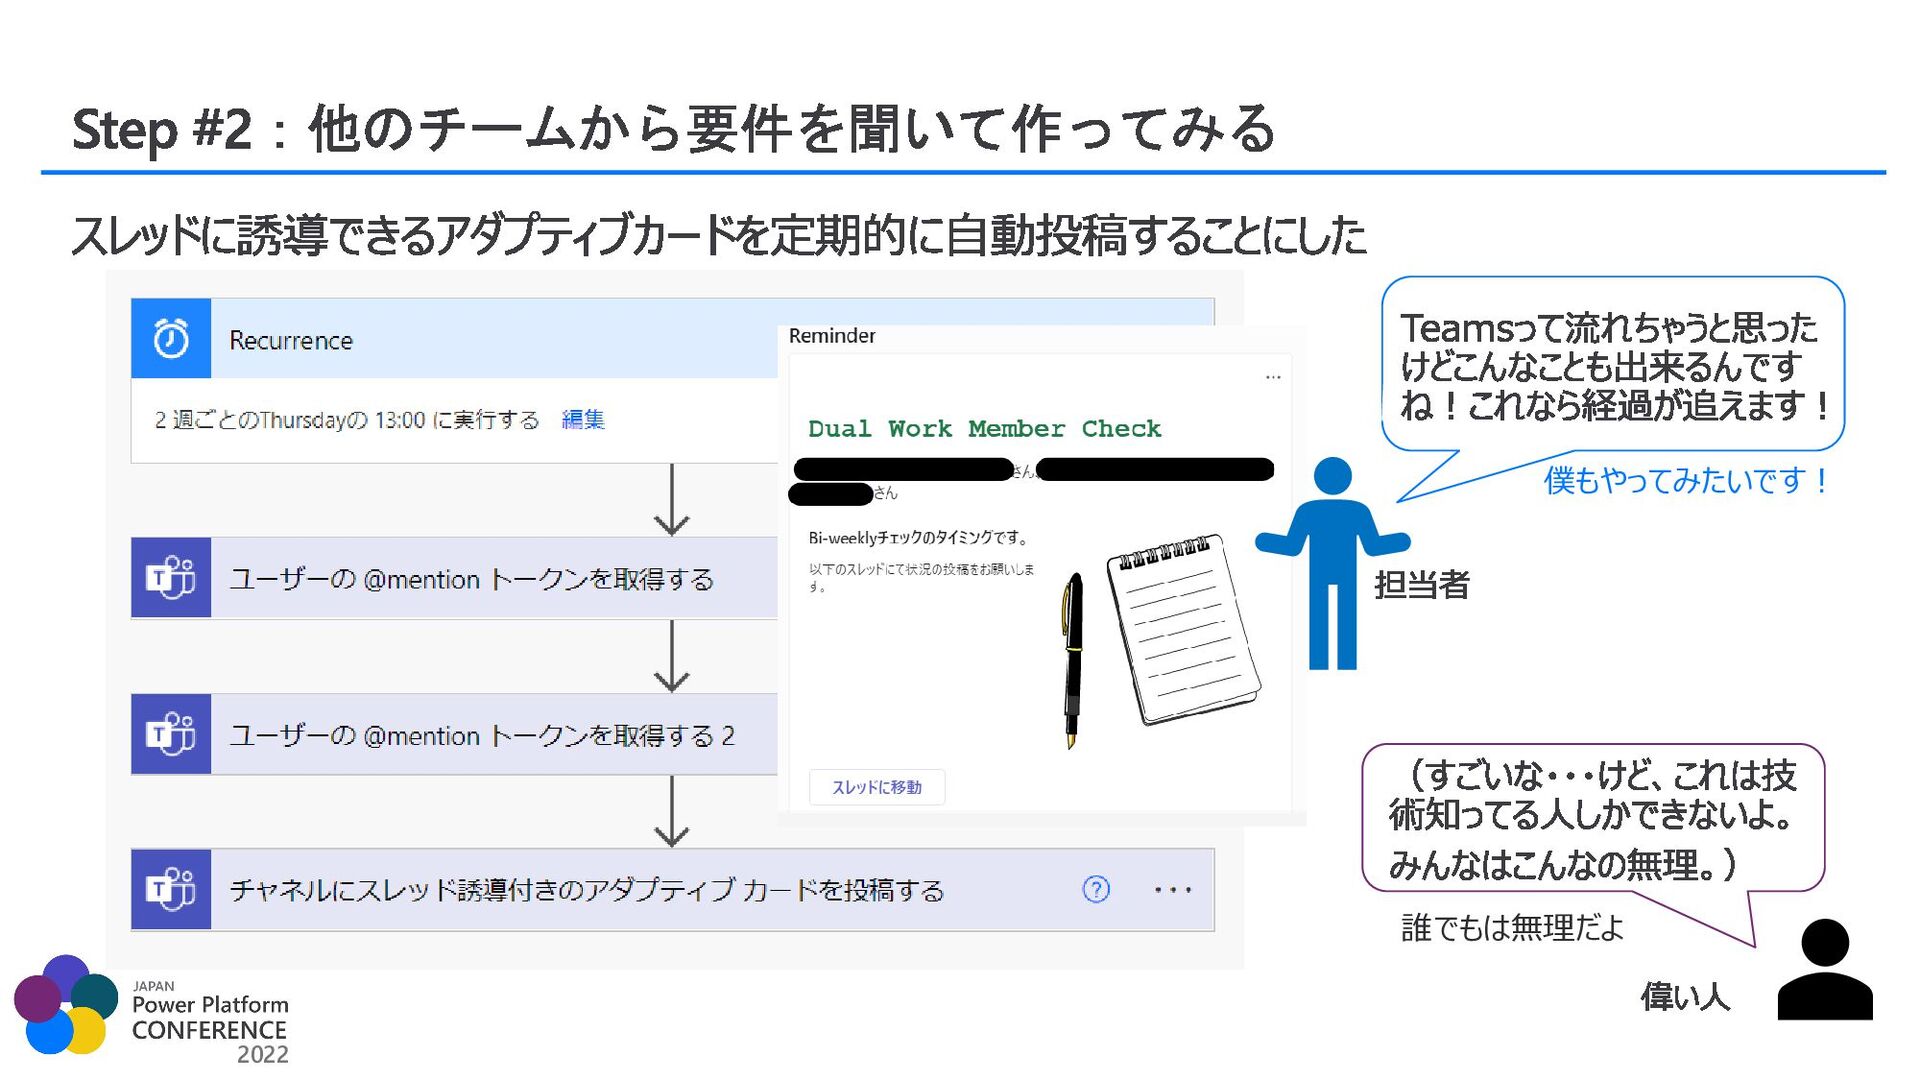Viewport: 1920px width, 1080px height.
Task: Click the arrow connector below Recurrence
Action: 671,500
